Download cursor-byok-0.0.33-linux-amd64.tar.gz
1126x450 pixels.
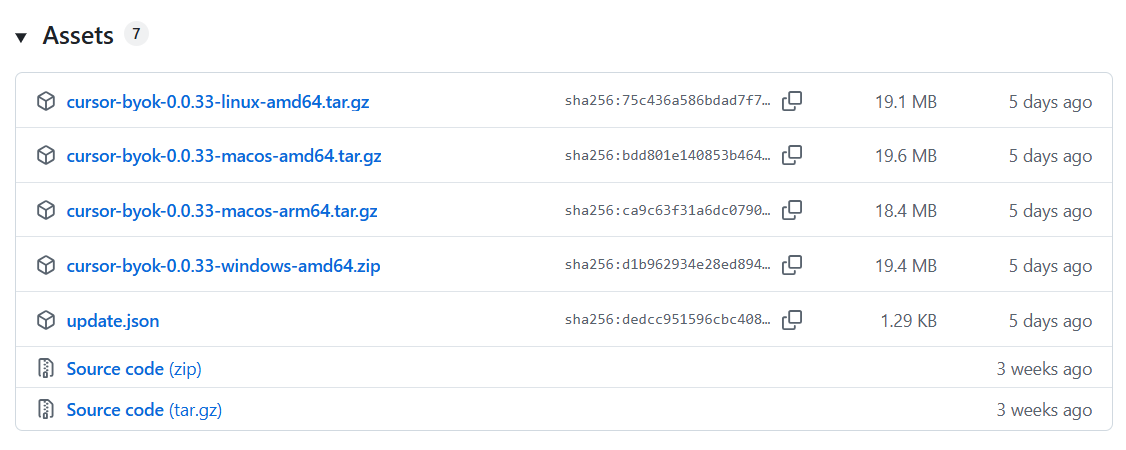tap(218, 102)
